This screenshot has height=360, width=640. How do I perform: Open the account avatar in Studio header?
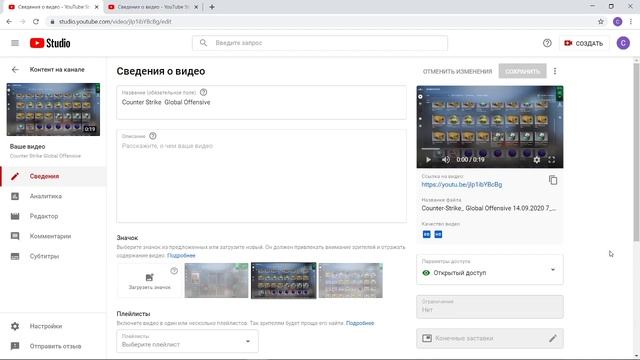coord(623,43)
